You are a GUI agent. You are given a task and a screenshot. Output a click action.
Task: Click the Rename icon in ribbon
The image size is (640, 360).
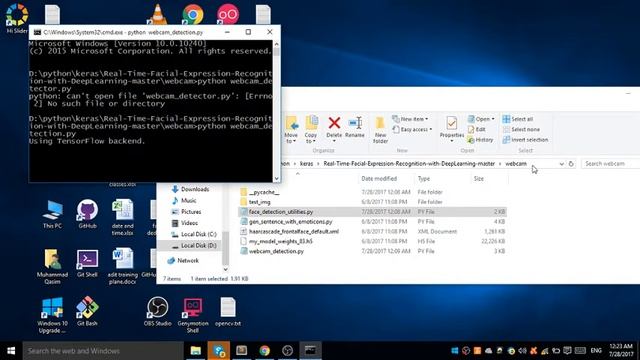(x=355, y=123)
